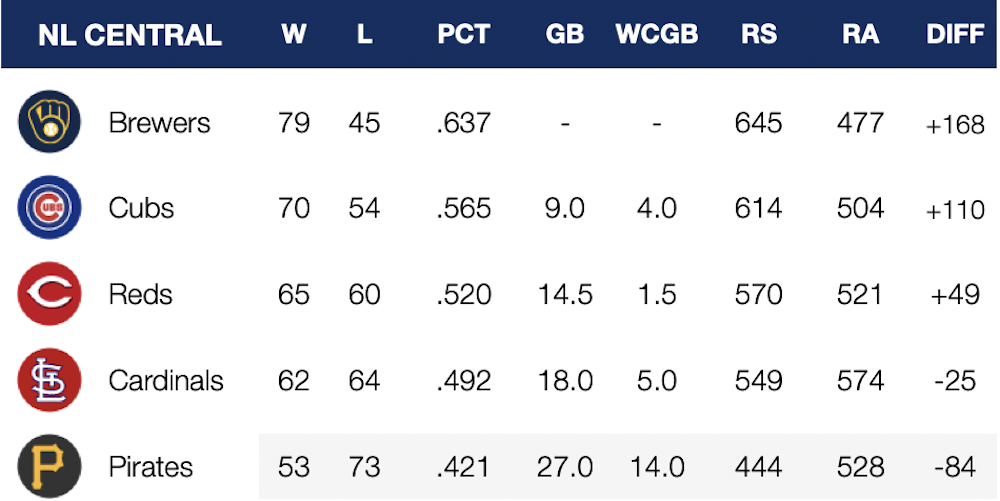This screenshot has width=1000, height=501.
Task: Click the Brewers team logo
Action: pos(47,123)
